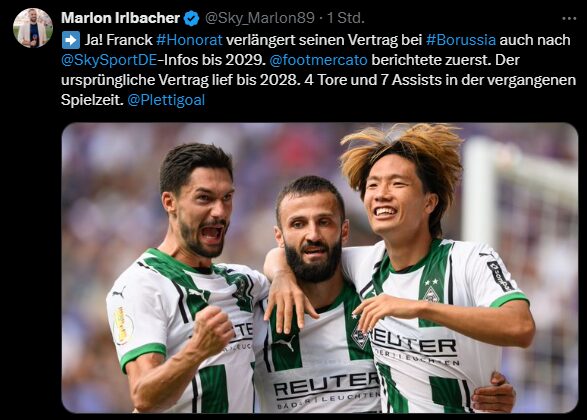The image size is (587, 420).
Task: Open the @Plettigoal profile mention
Action: pos(166,100)
